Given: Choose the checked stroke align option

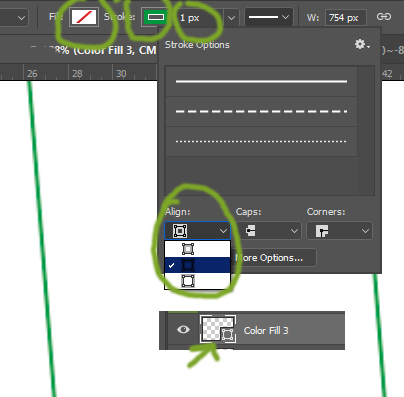Looking at the screenshot, I should (197, 265).
